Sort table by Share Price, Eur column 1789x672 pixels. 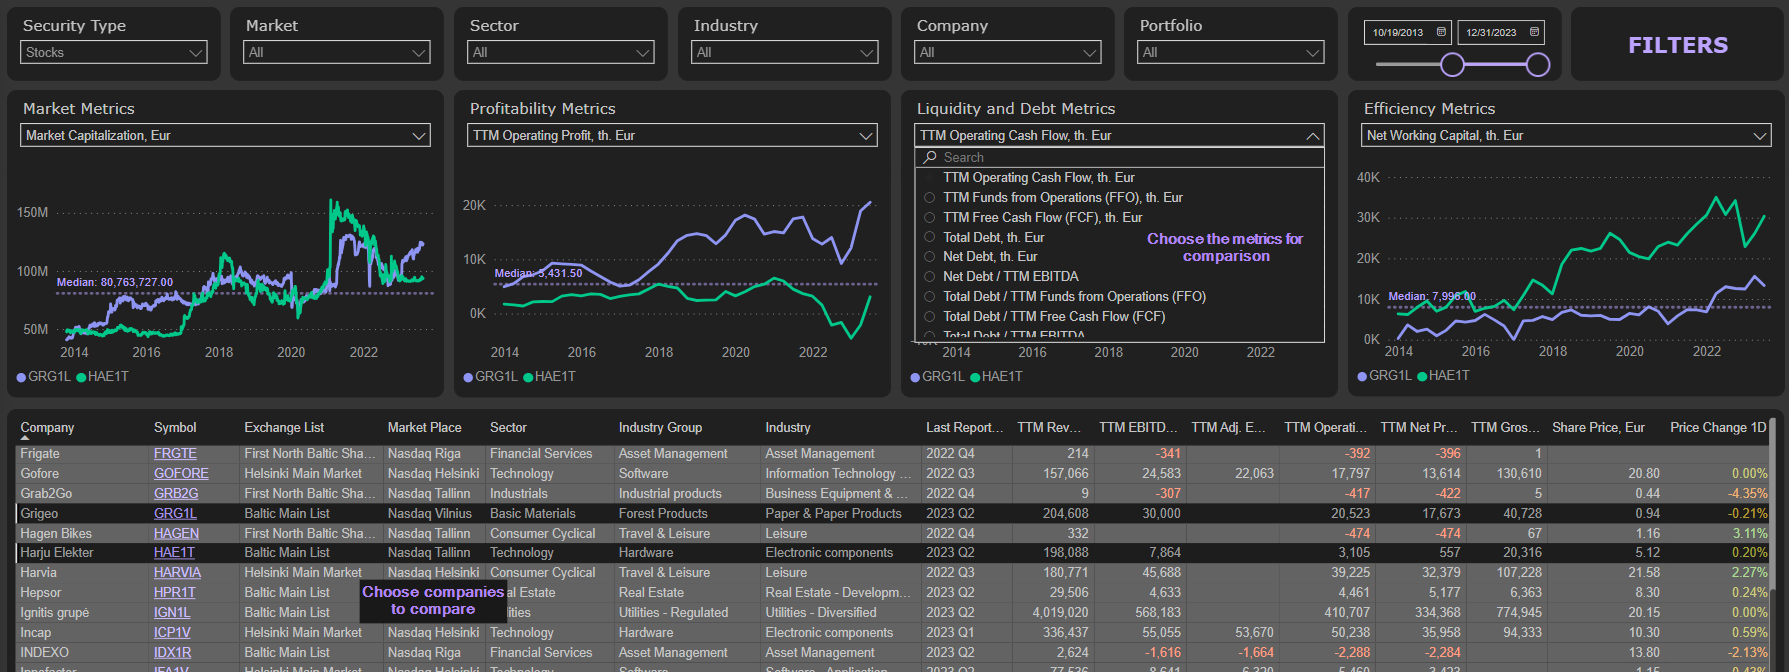point(1597,427)
